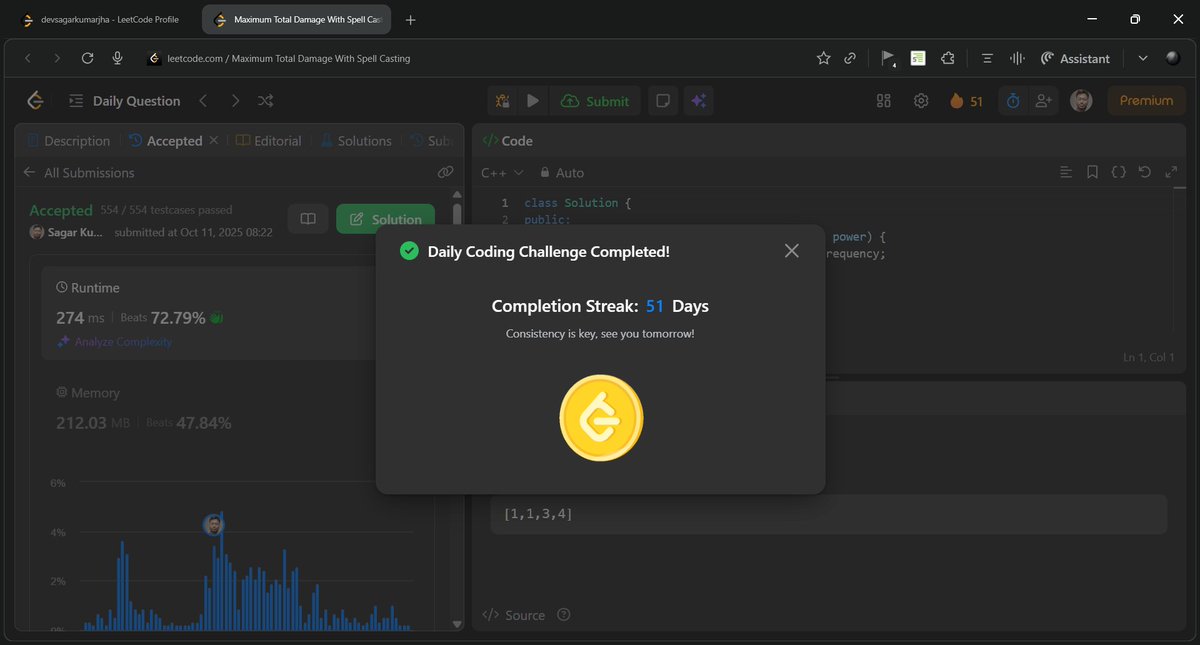Start the timer stopwatch icon
Screen dimensions: 1200x645
pyautogui.click(x=1013, y=101)
